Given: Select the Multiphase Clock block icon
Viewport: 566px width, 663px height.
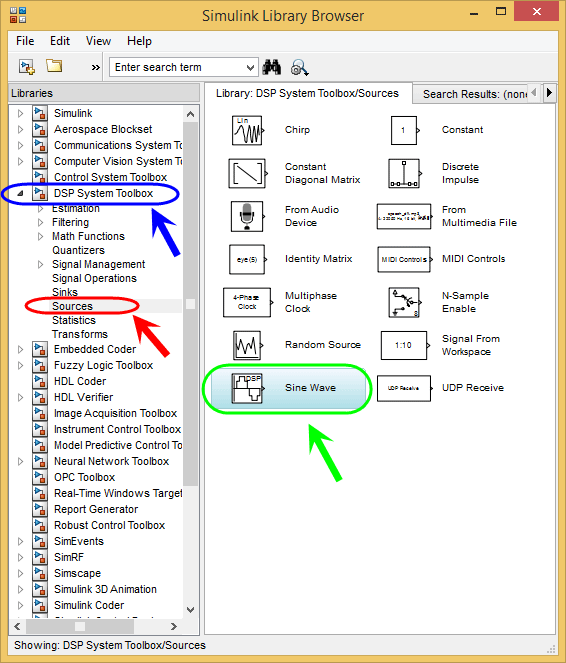Looking at the screenshot, I should click(248, 302).
